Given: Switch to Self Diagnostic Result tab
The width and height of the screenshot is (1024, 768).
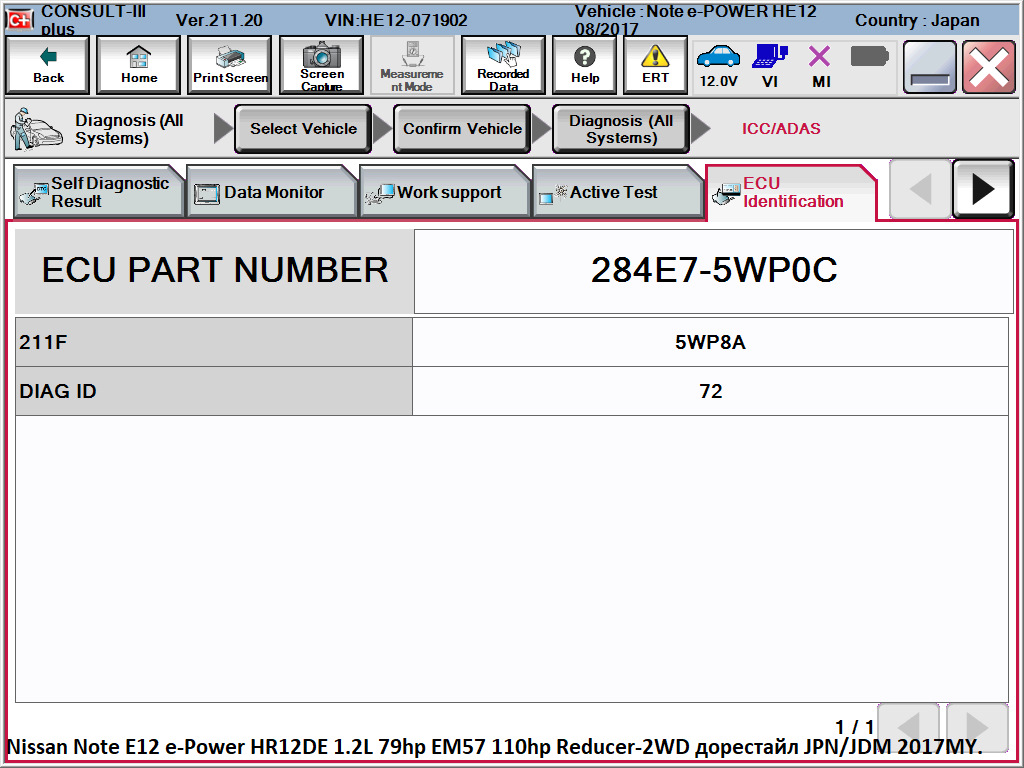Looking at the screenshot, I should click(98, 192).
